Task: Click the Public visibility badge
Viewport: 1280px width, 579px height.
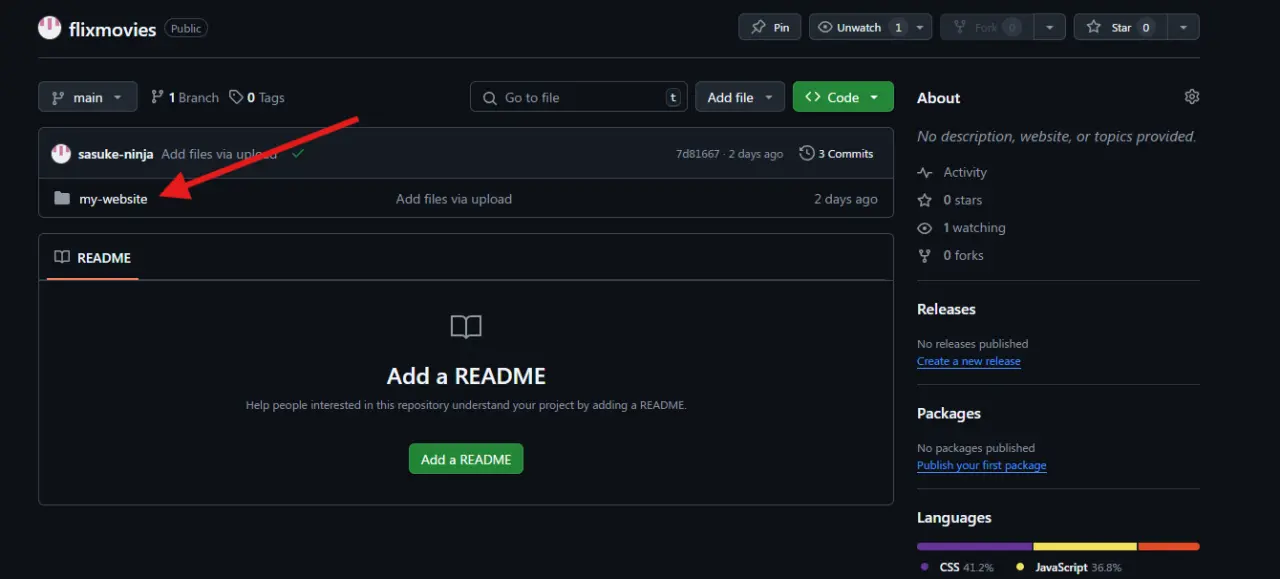Action: pyautogui.click(x=185, y=29)
